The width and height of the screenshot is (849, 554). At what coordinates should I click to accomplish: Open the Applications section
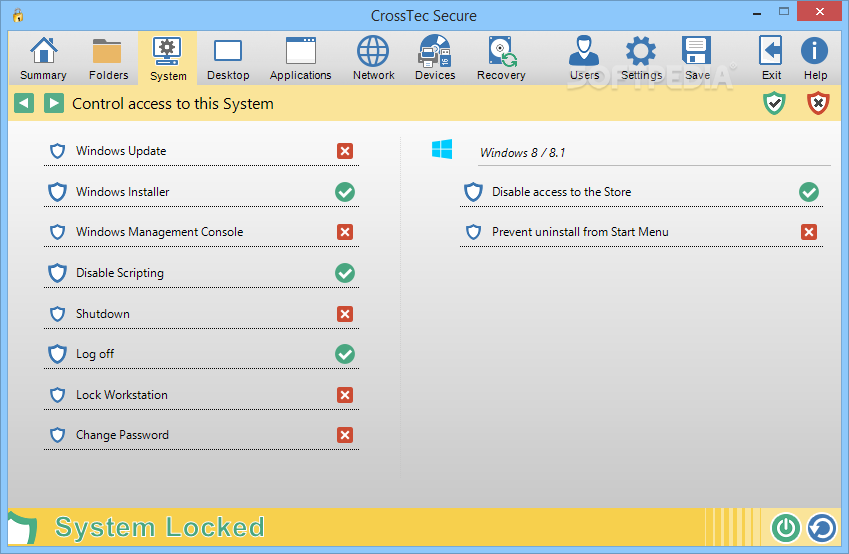click(x=301, y=58)
